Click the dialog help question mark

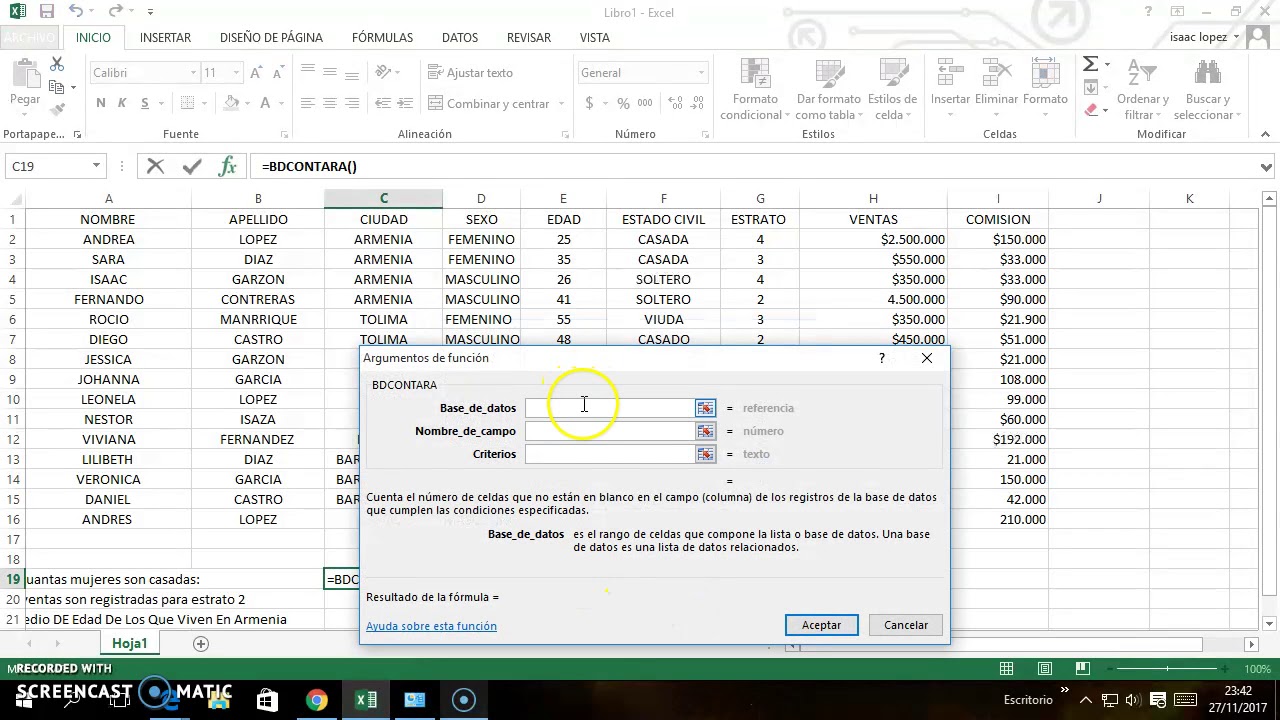tap(881, 358)
